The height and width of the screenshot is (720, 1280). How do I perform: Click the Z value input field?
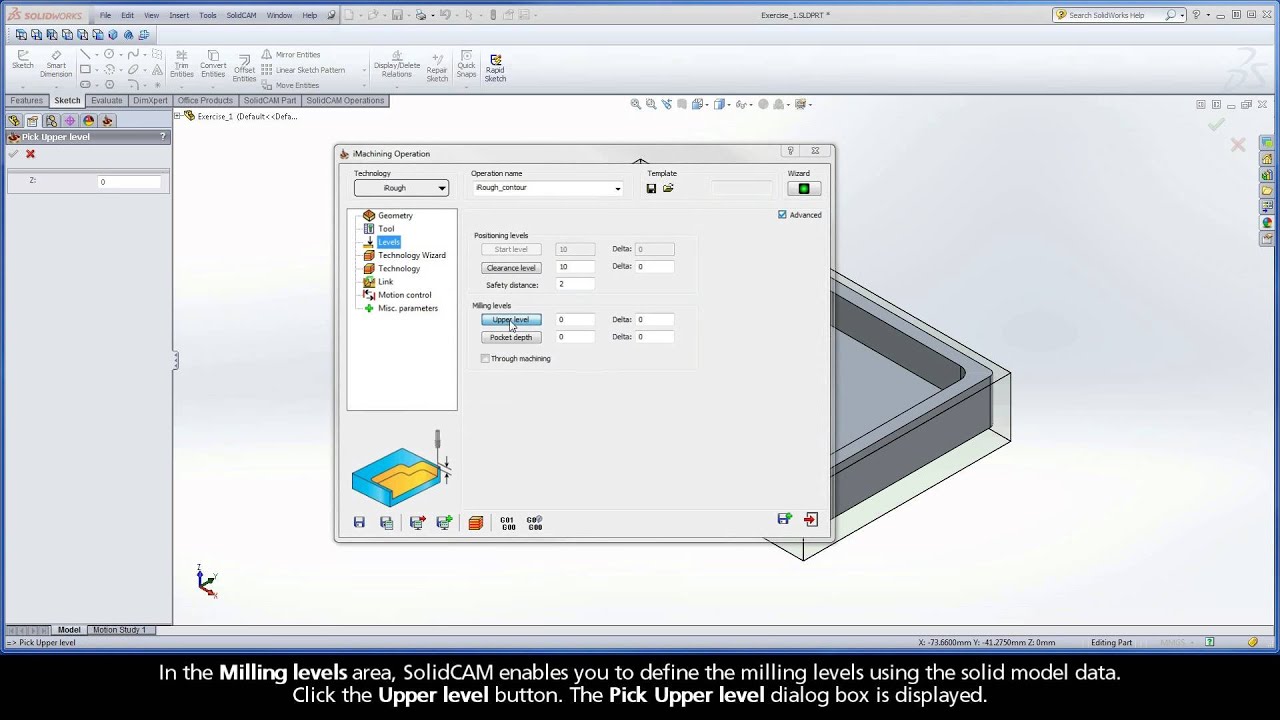click(x=128, y=182)
